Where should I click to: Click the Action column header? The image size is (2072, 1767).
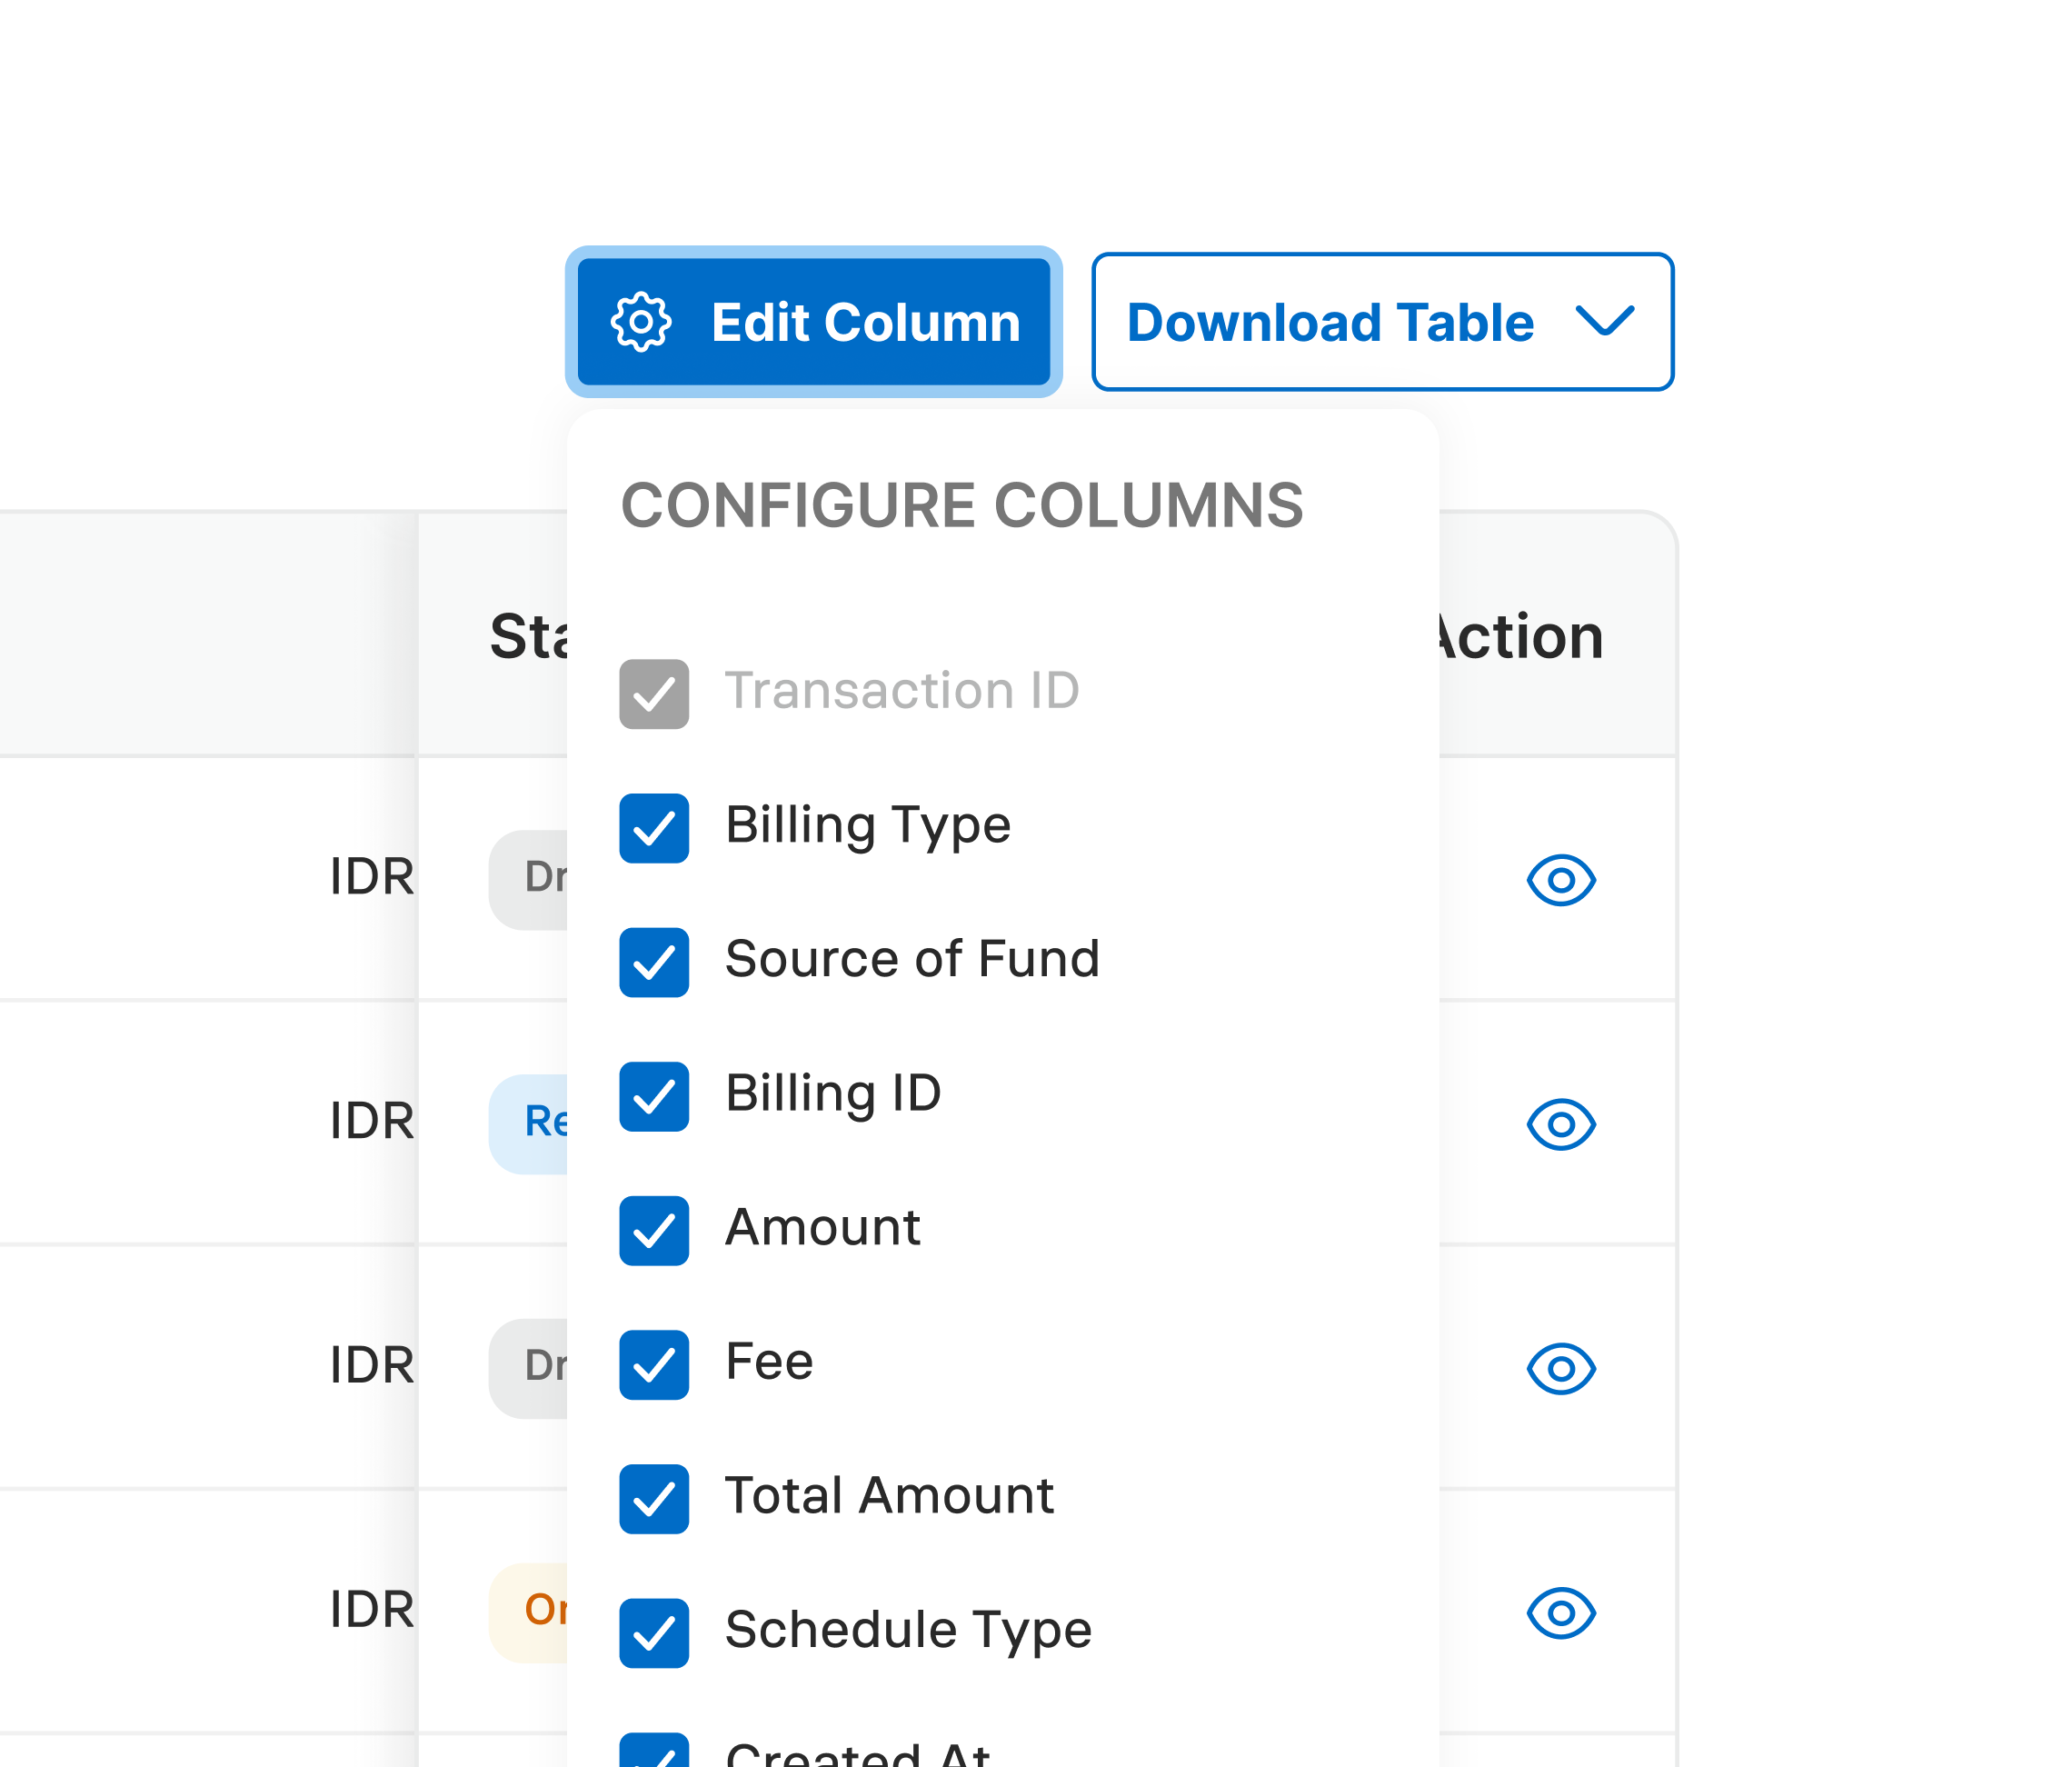(1521, 636)
